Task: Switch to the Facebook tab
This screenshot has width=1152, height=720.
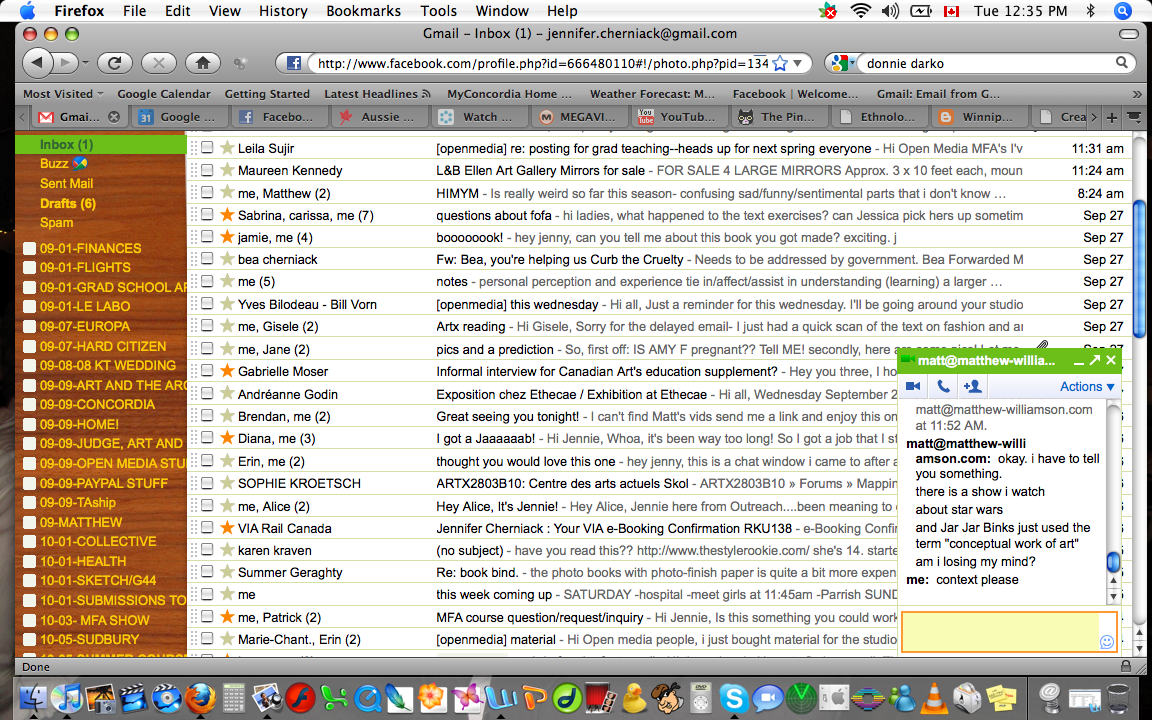Action: [278, 117]
